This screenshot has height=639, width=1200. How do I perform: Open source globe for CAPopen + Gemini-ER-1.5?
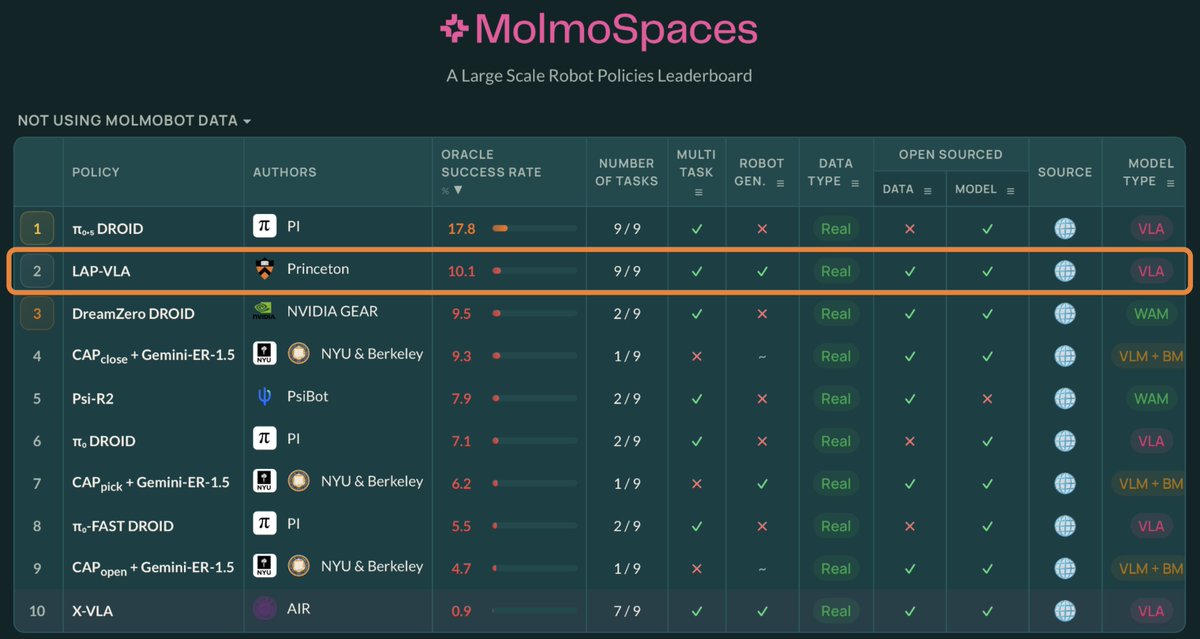pyautogui.click(x=1065, y=569)
